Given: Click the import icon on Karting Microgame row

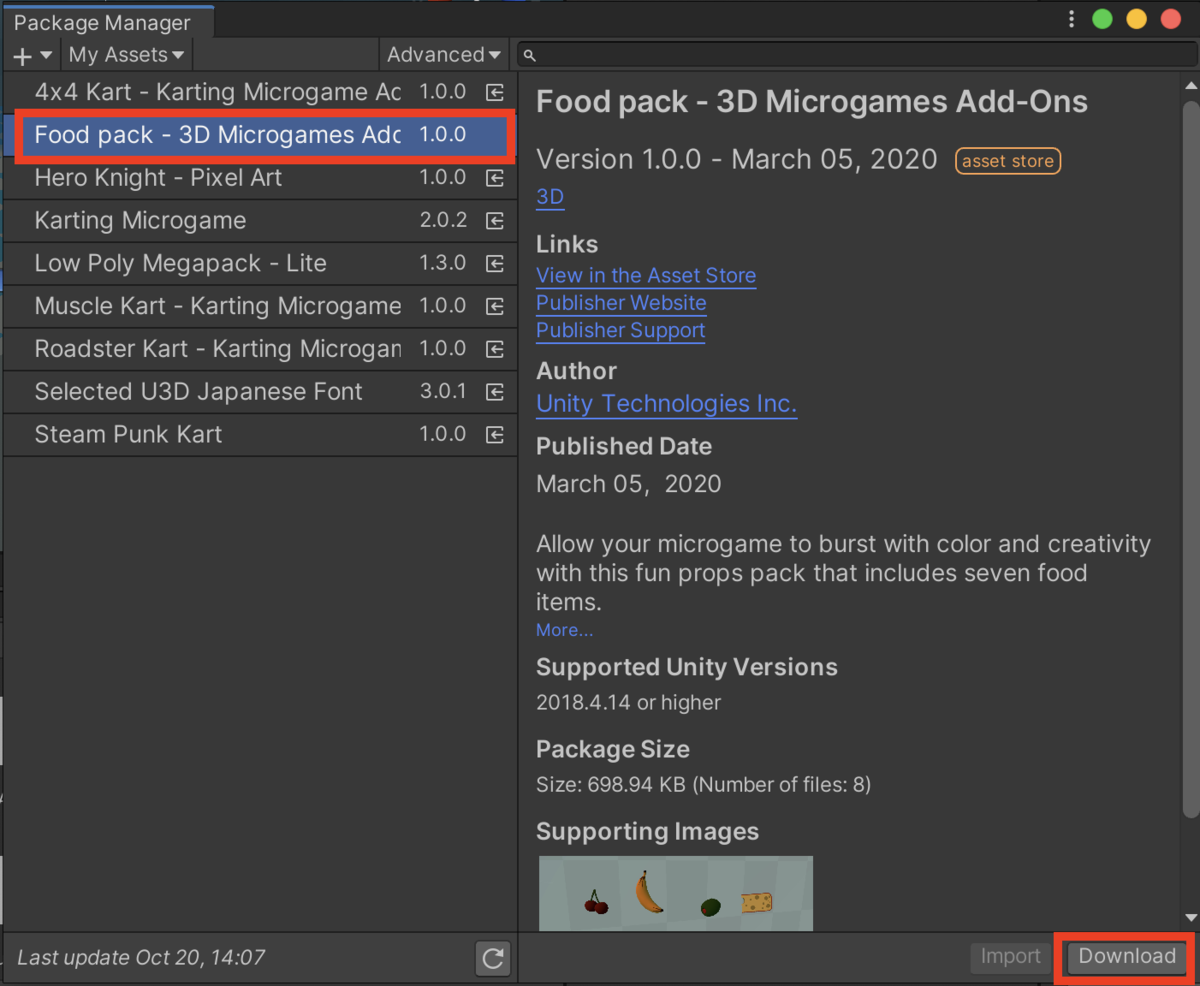Looking at the screenshot, I should click(x=494, y=221).
